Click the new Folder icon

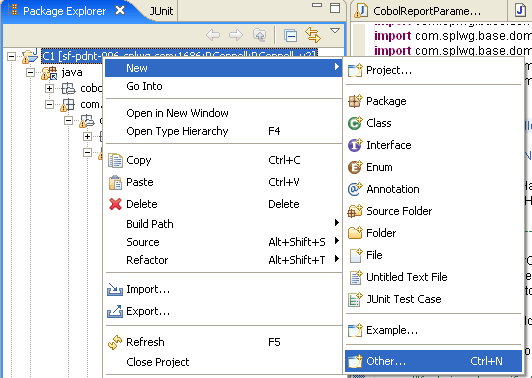point(355,233)
